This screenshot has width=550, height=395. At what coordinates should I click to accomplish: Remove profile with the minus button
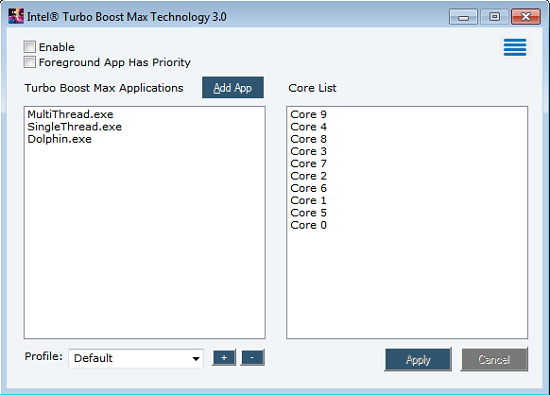[x=252, y=358]
